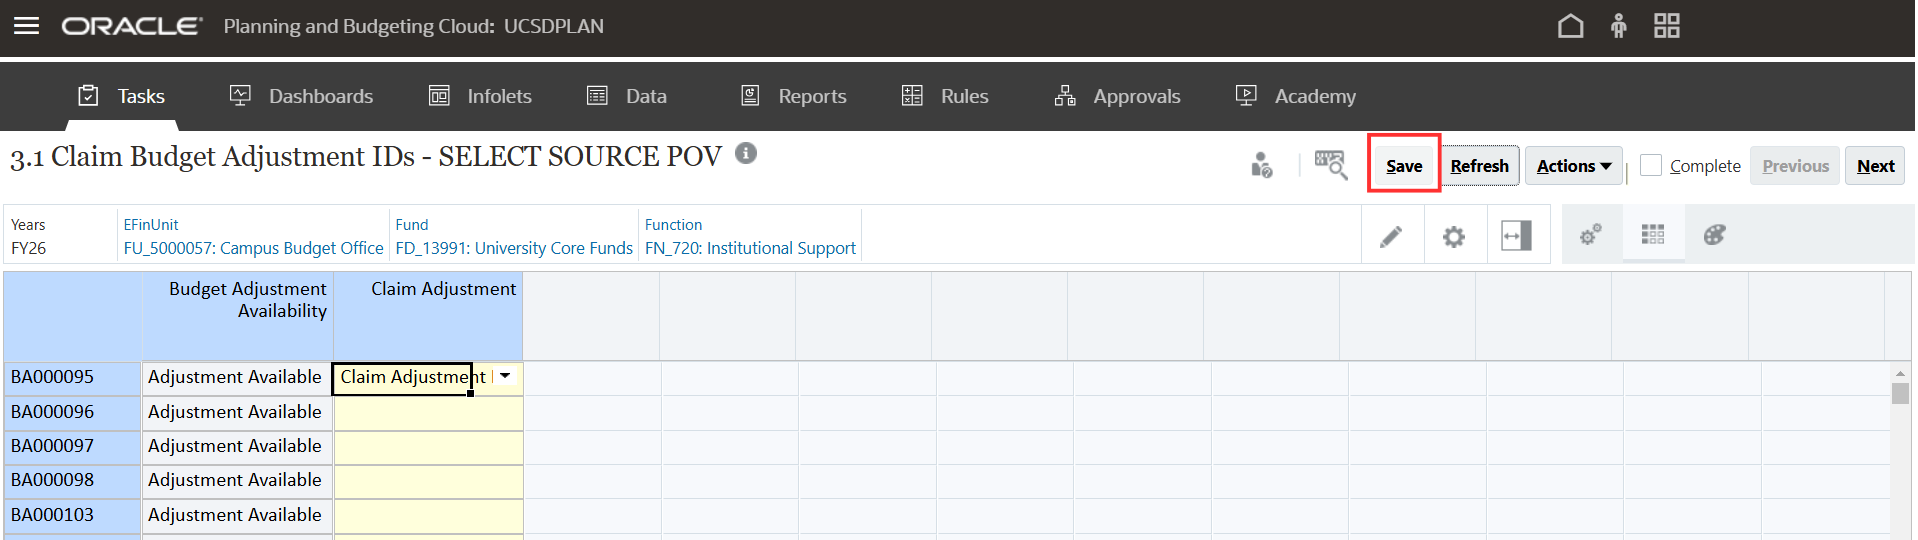
Task: Open the Academy tab
Action: [x=1296, y=96]
